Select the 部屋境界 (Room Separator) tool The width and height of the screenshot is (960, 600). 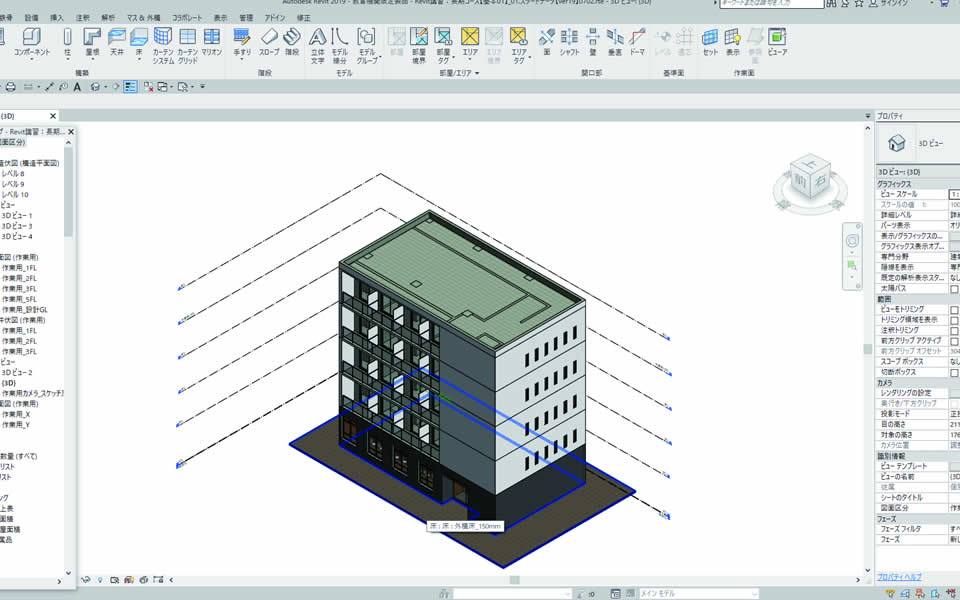pos(419,45)
